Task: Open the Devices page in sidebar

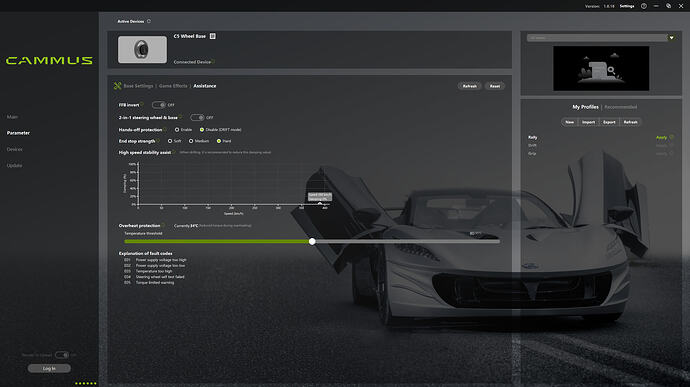Action: [x=15, y=149]
